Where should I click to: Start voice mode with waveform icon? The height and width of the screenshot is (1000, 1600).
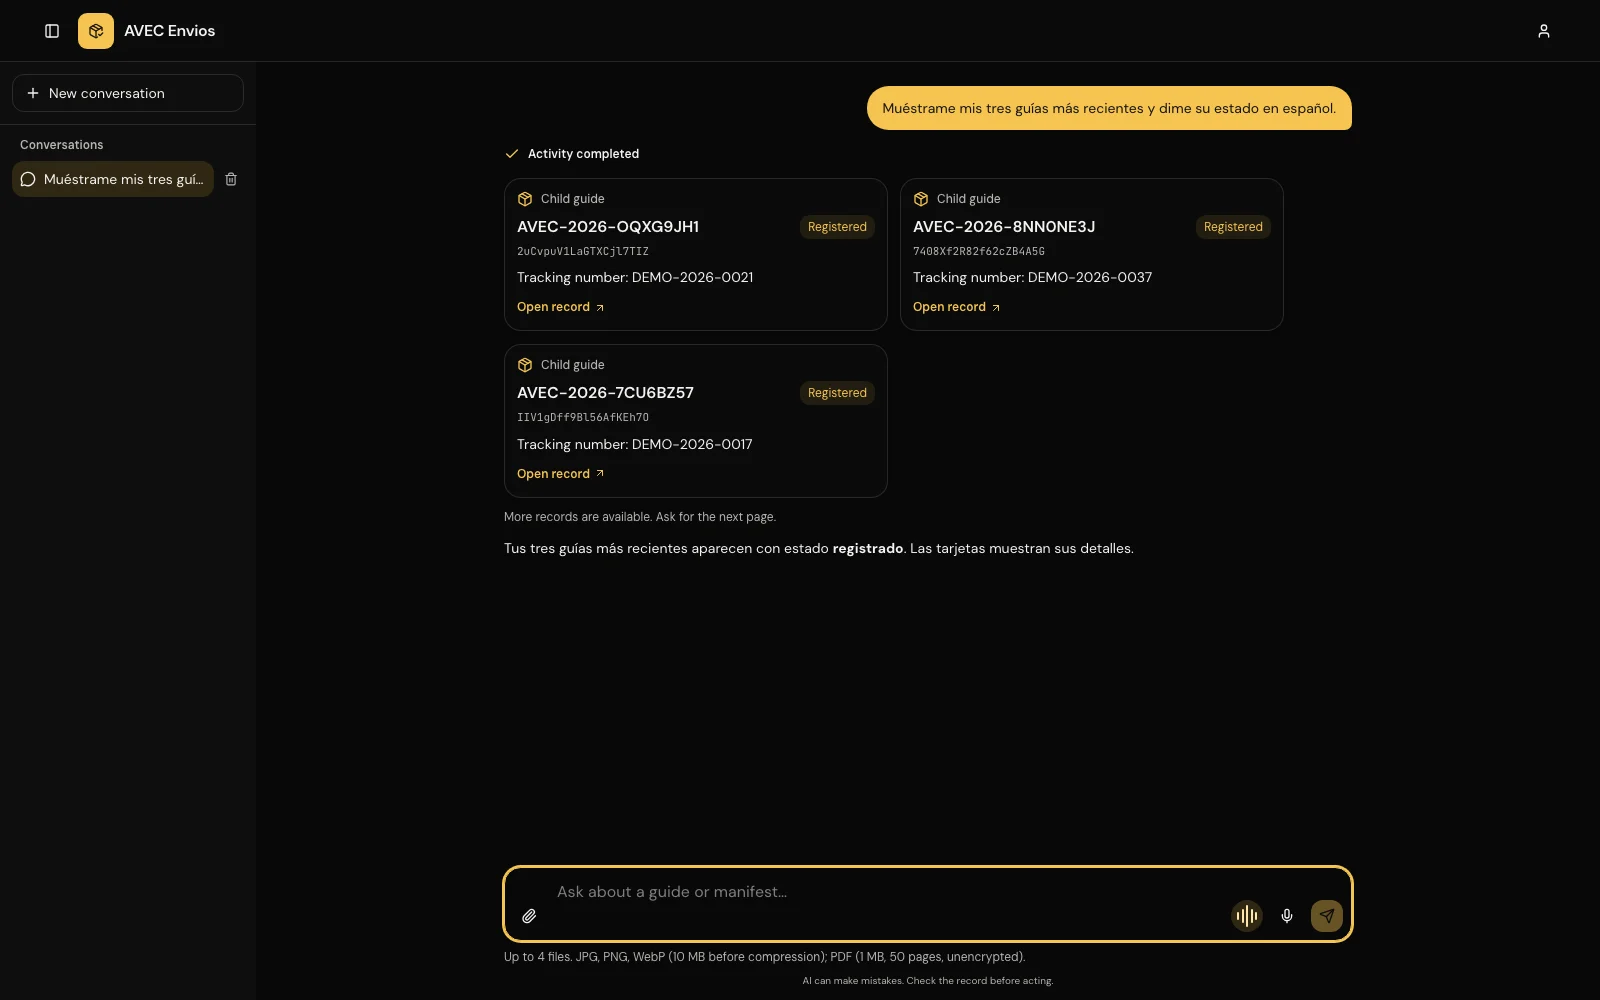tap(1247, 916)
